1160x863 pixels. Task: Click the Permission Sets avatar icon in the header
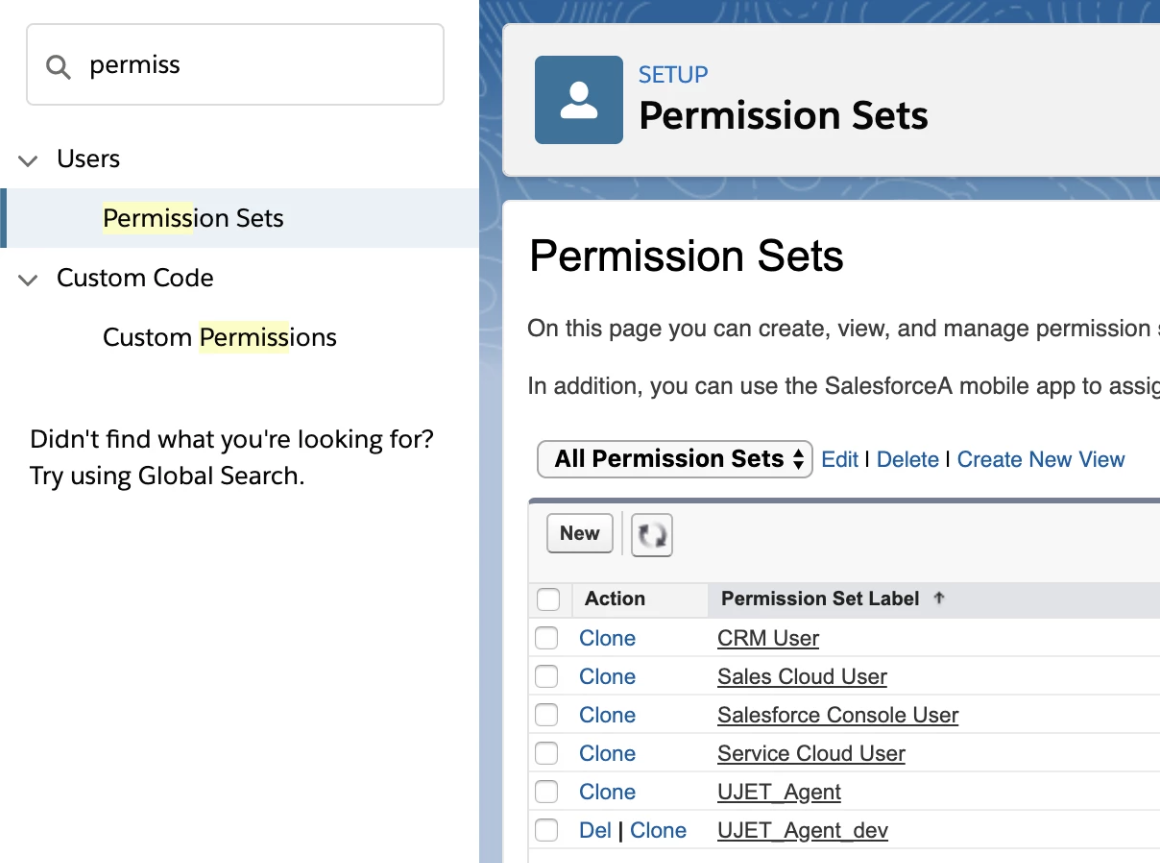(x=578, y=99)
